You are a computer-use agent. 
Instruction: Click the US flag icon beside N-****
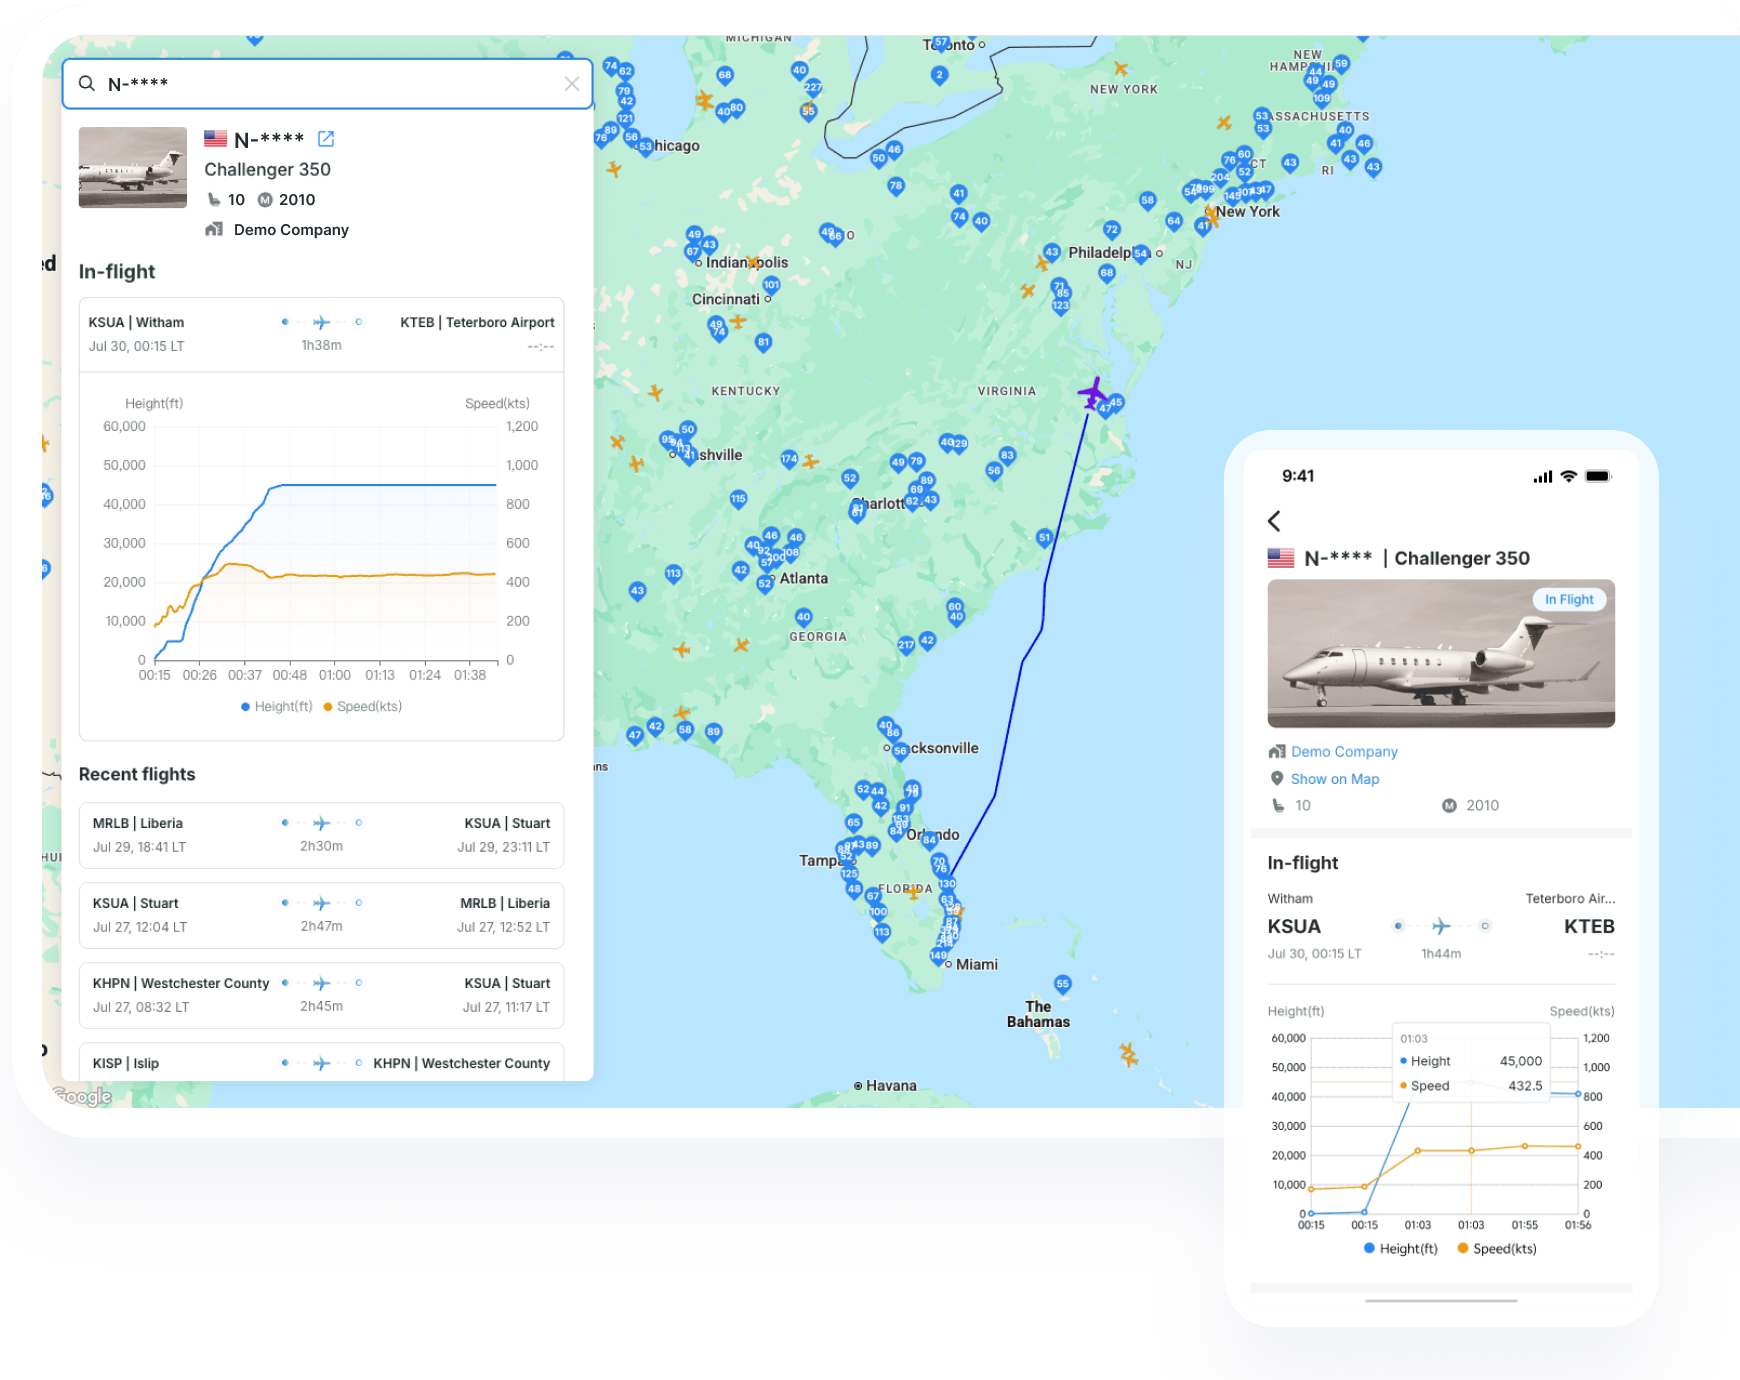(x=215, y=138)
